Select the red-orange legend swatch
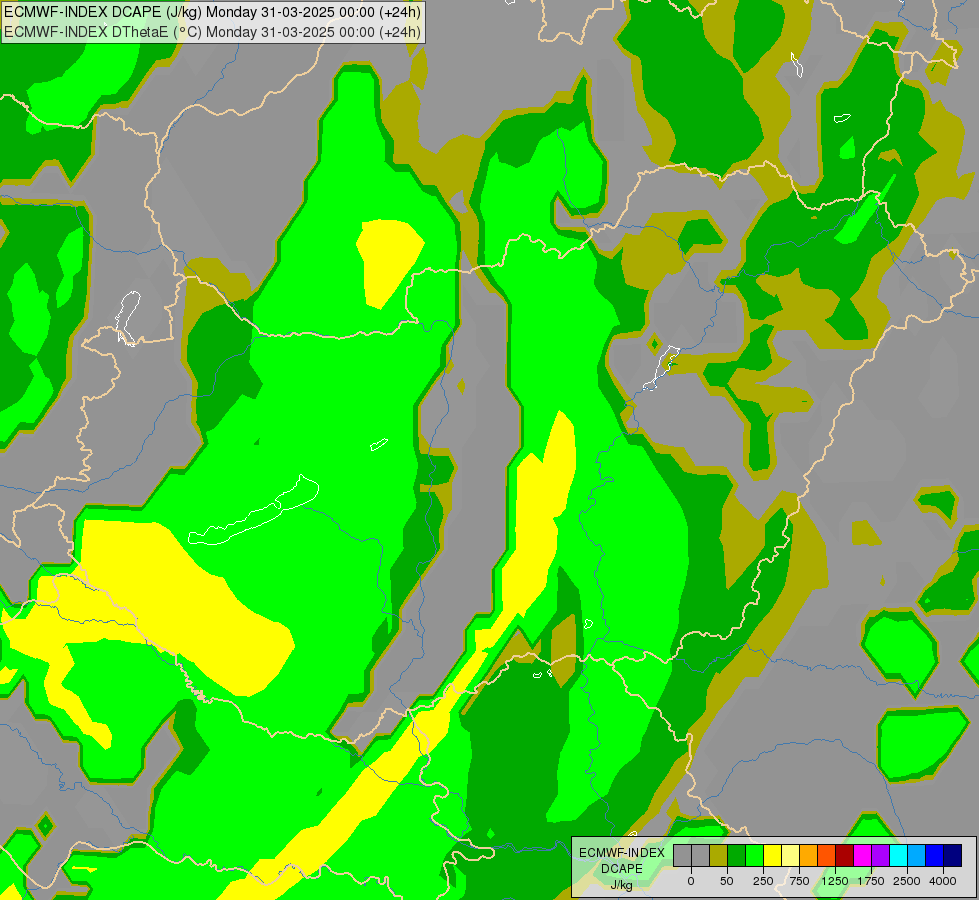 [827, 856]
